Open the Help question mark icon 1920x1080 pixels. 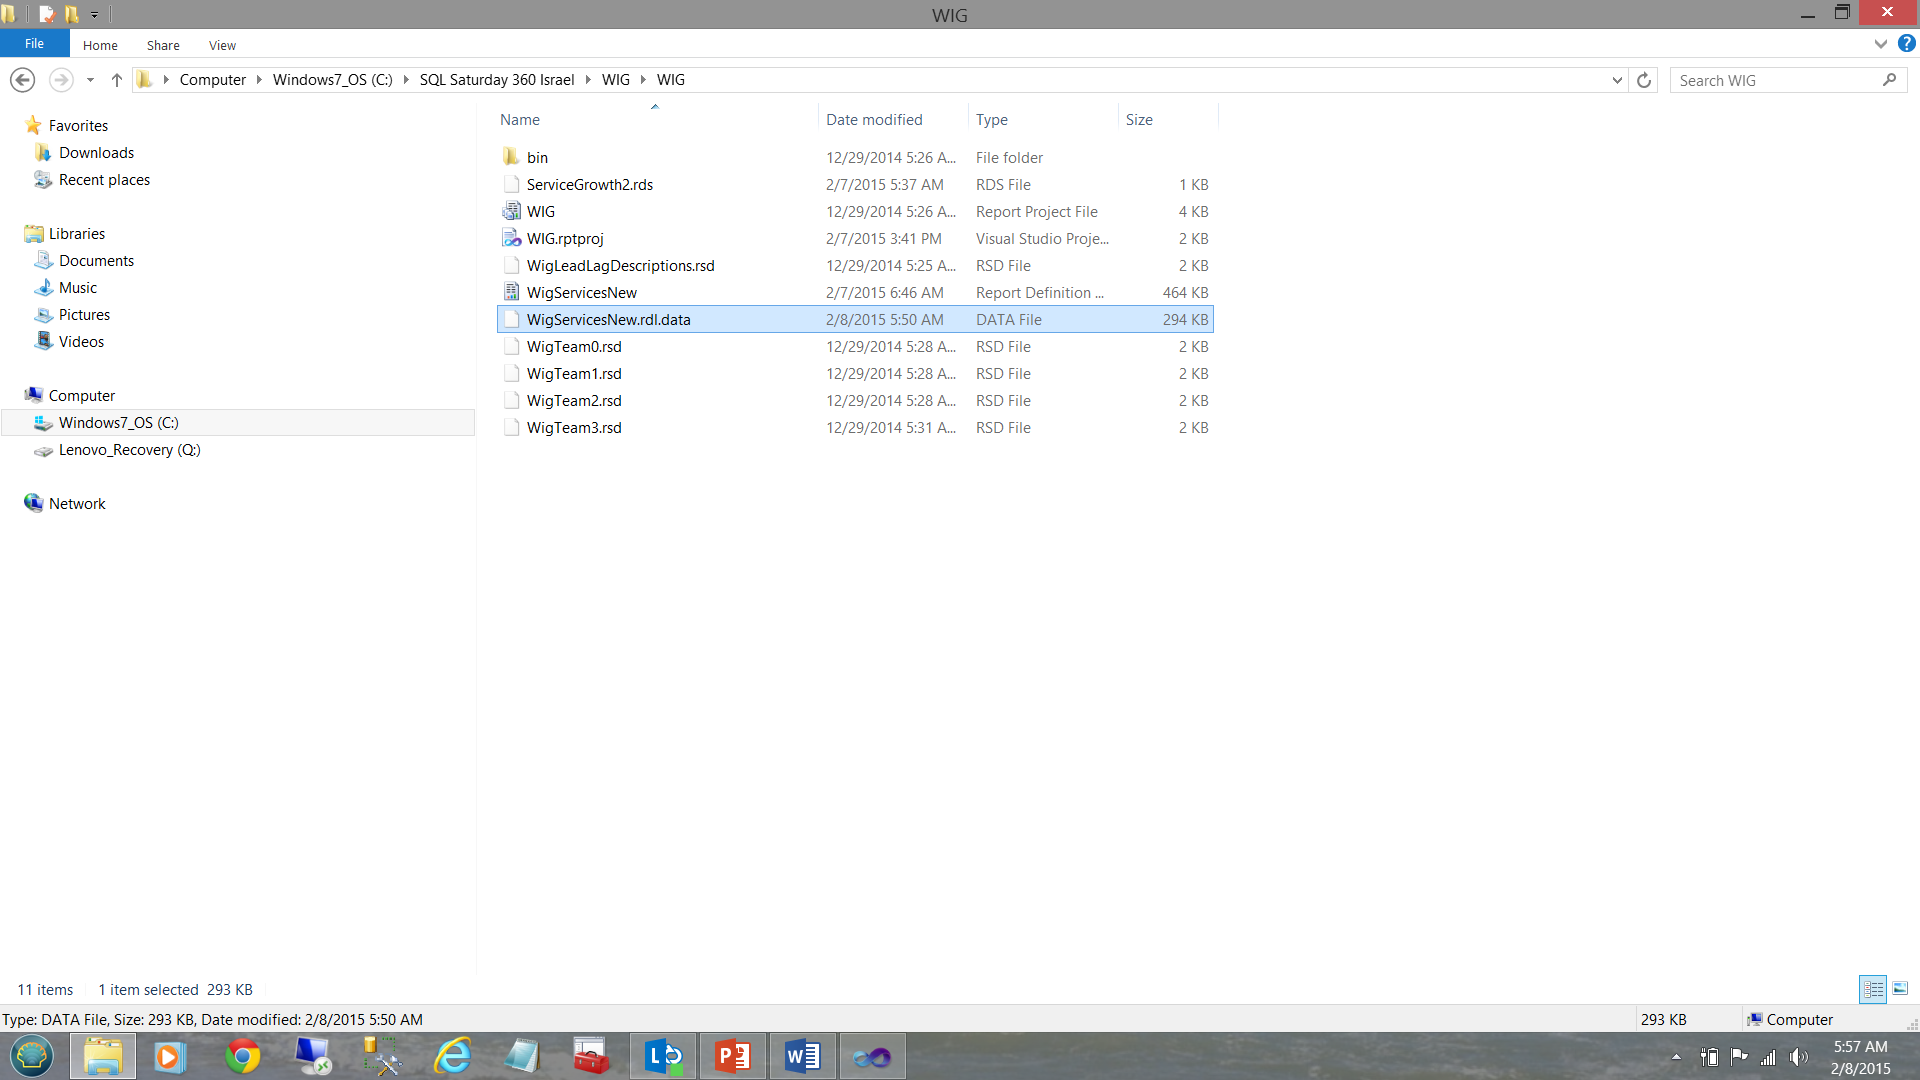pyautogui.click(x=1907, y=44)
